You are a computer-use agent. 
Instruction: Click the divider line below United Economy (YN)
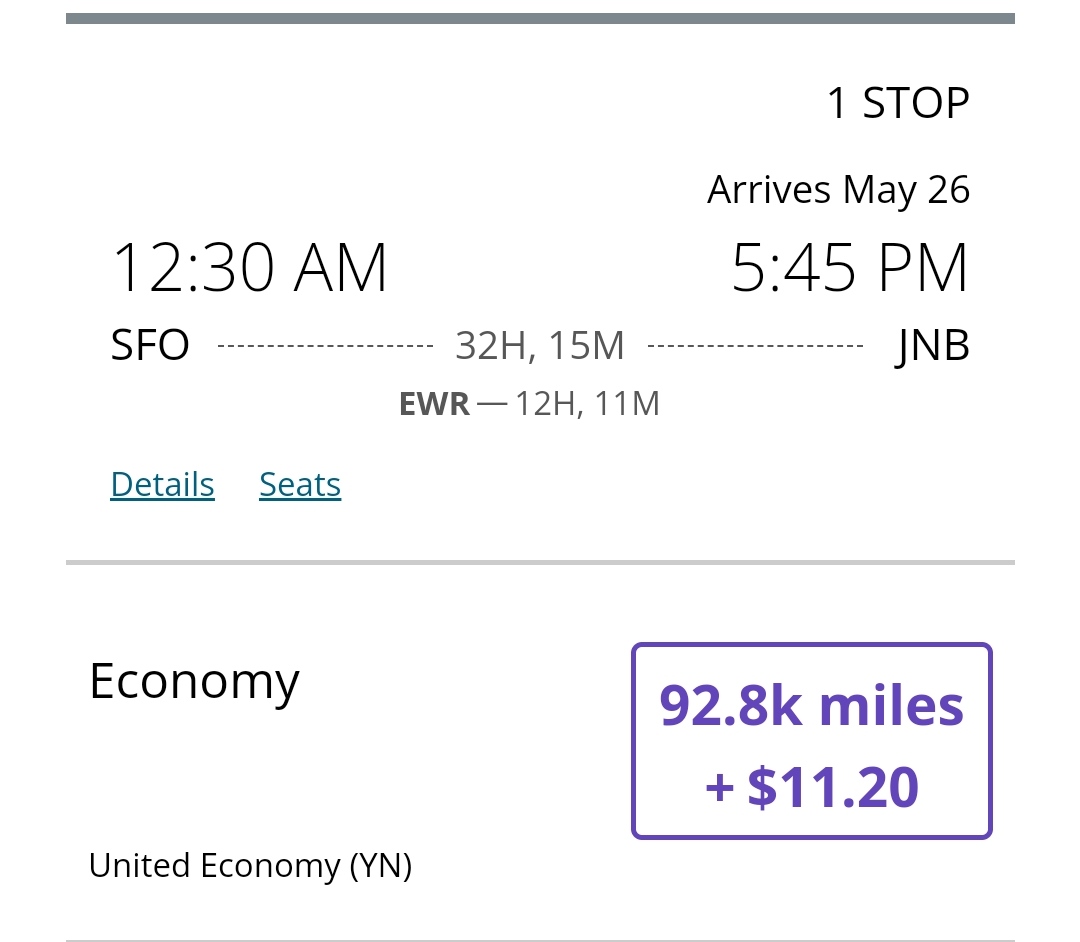540,939
